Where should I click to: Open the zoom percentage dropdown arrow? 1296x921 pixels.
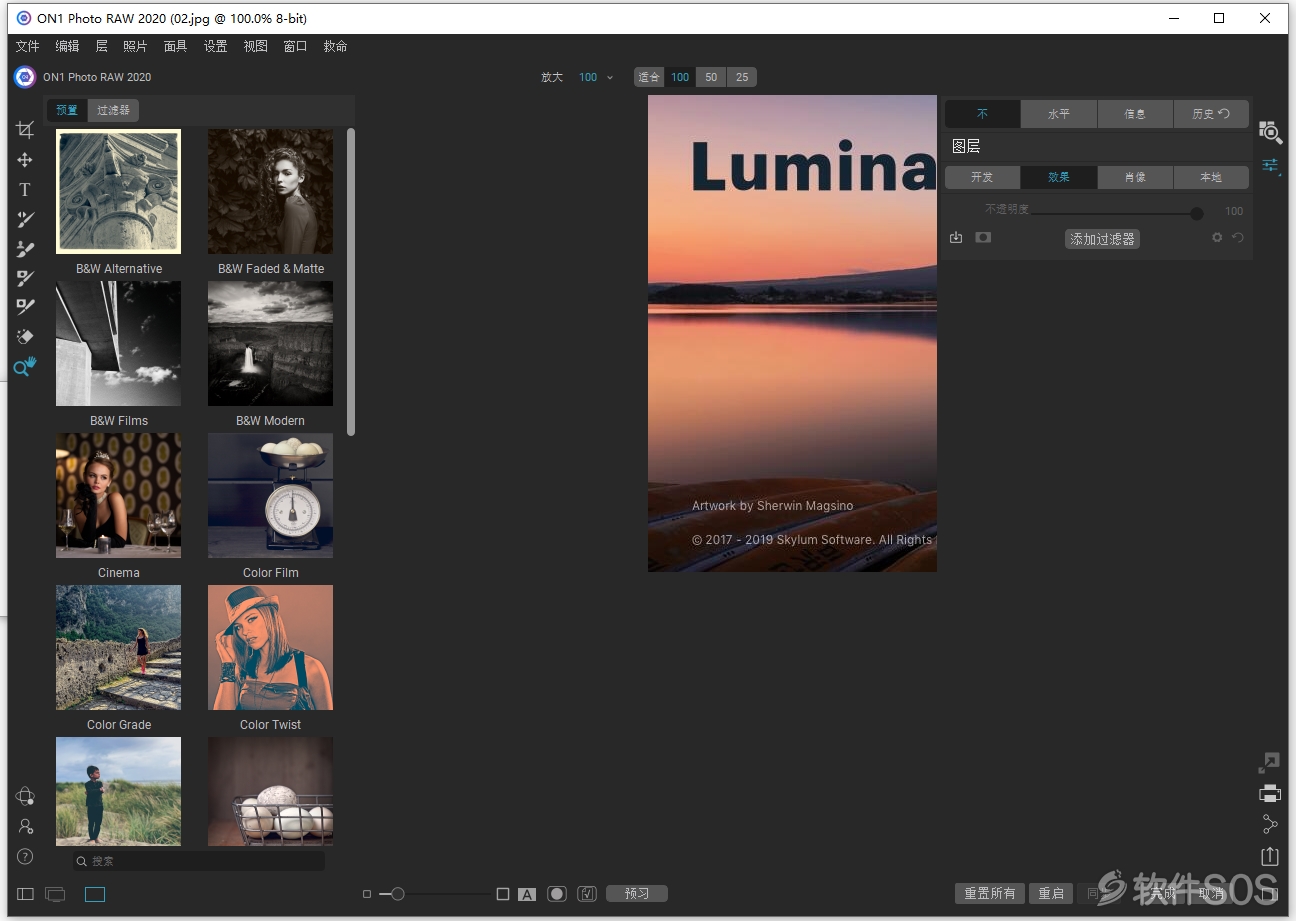tap(610, 77)
